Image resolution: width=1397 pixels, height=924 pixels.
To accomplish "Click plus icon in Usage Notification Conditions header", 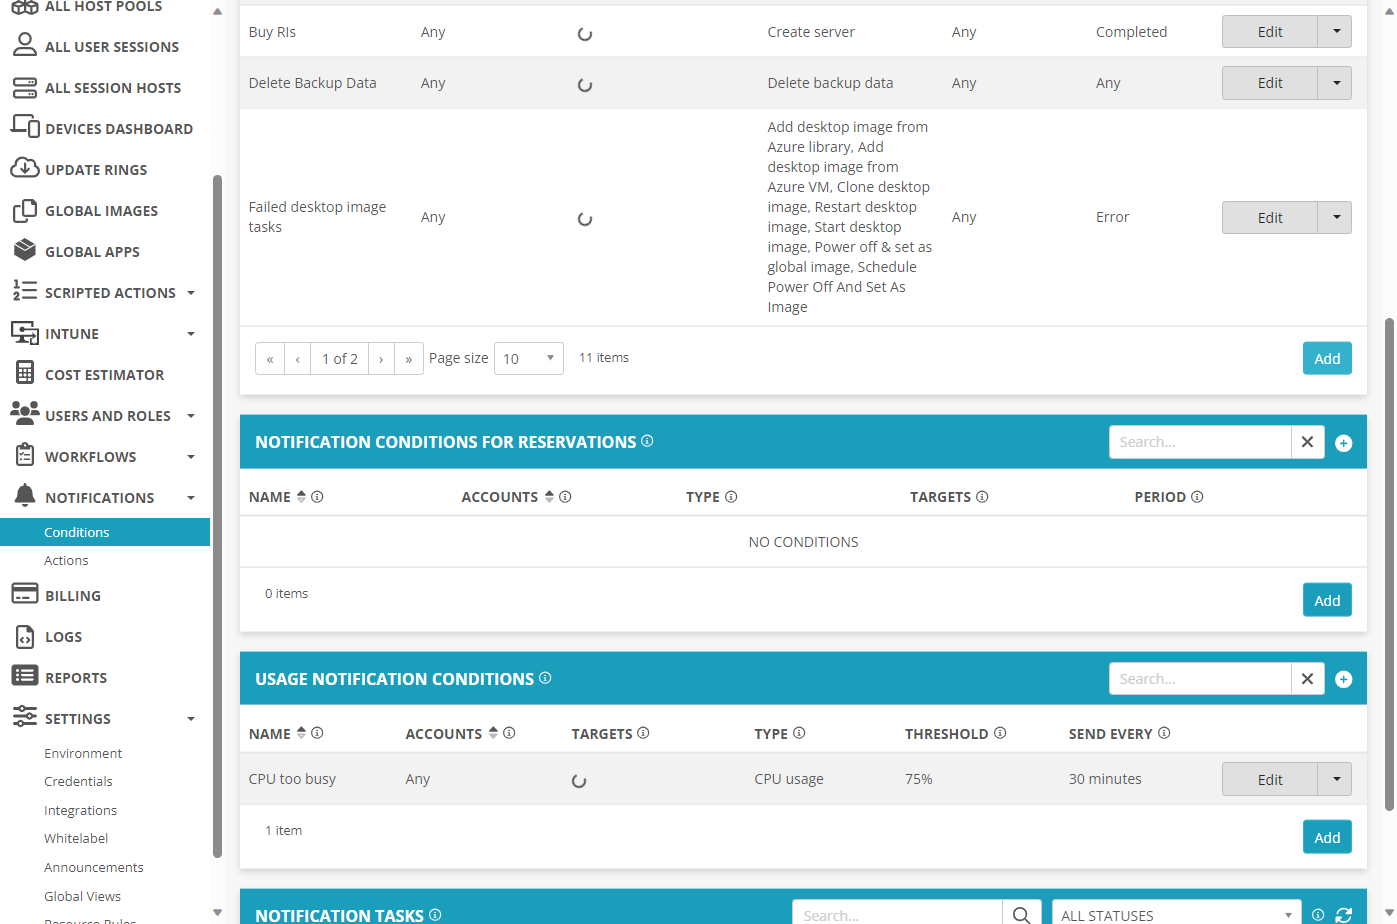I will click(1344, 680).
